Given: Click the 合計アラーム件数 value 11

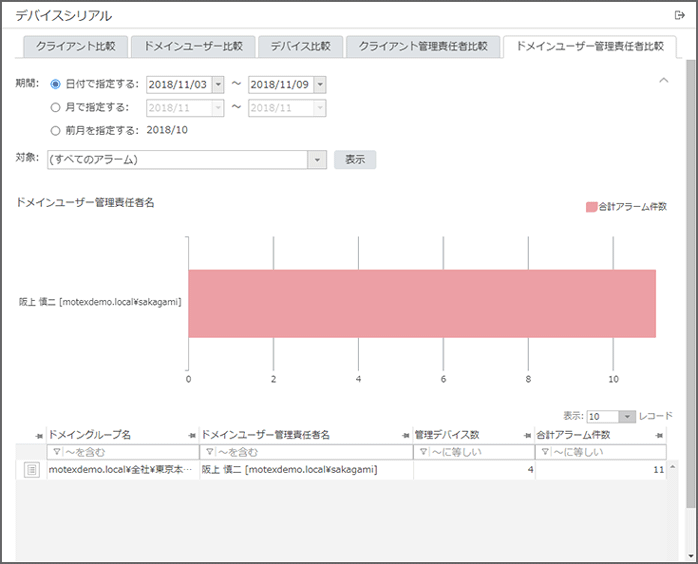Looking at the screenshot, I should (659, 470).
